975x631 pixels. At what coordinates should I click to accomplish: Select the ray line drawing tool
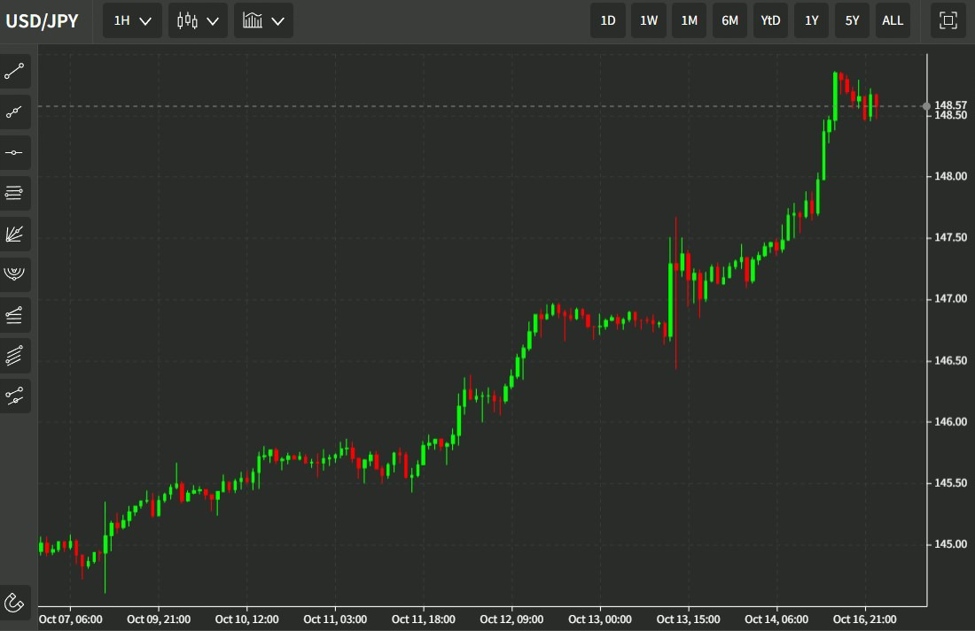[15, 113]
